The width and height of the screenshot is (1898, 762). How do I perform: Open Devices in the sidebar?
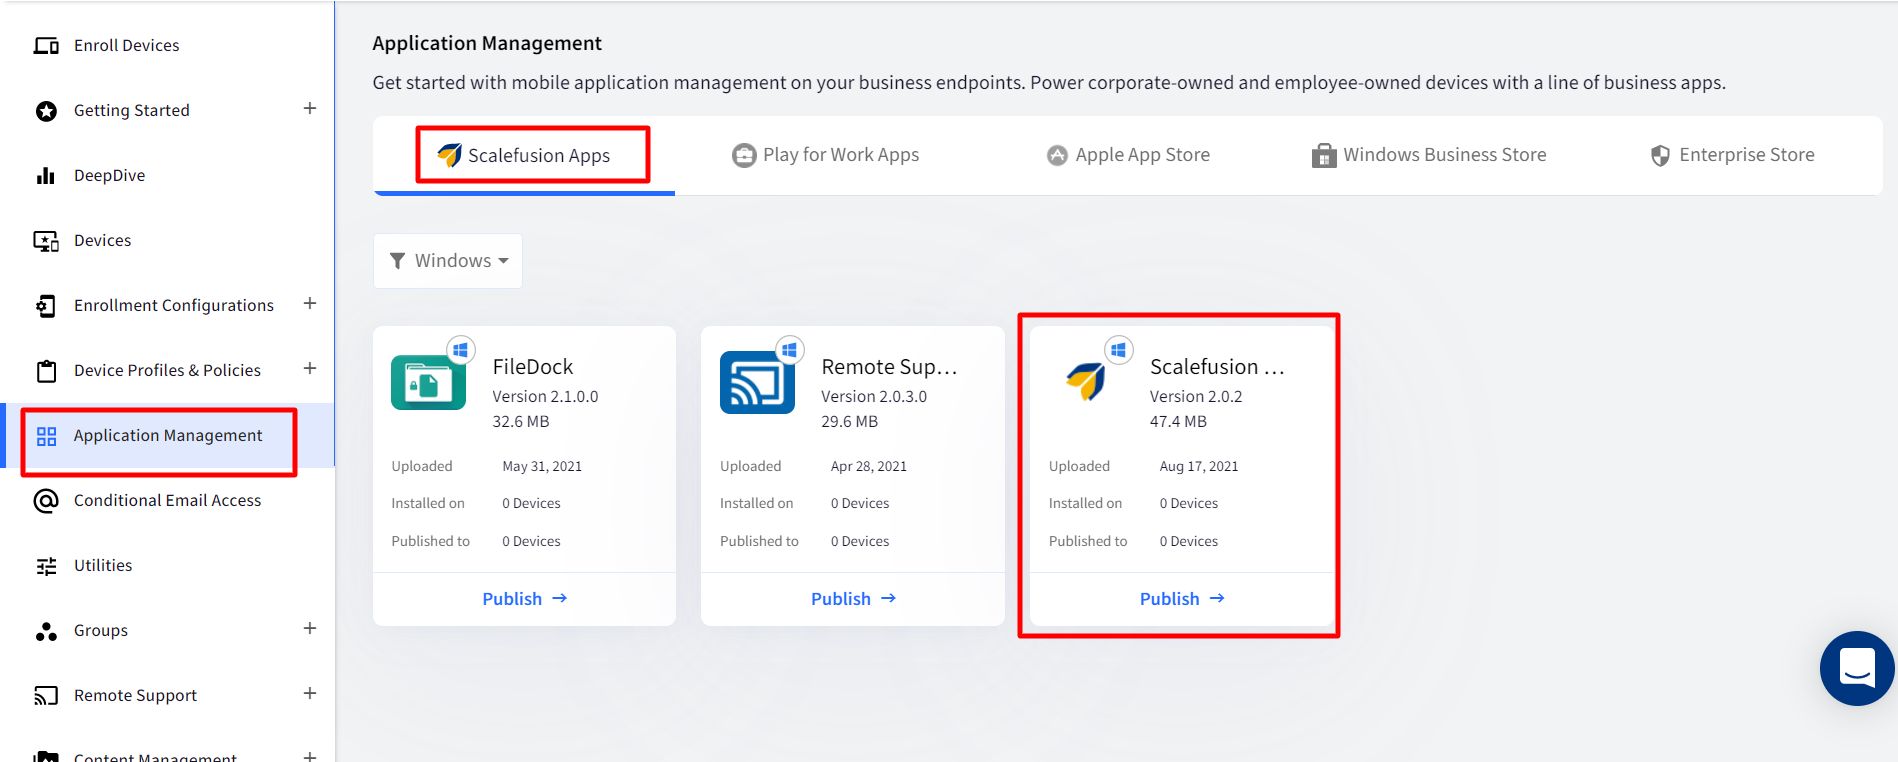[x=102, y=241]
